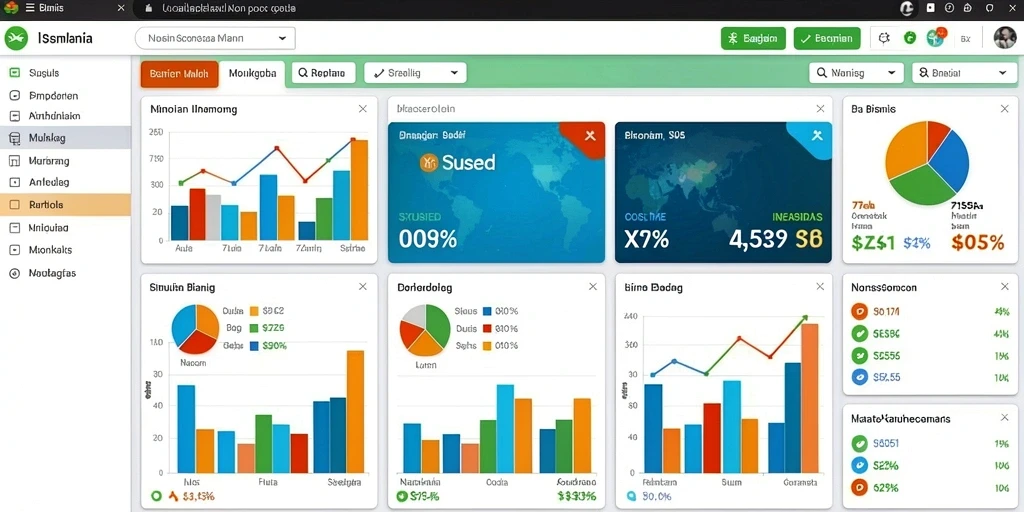Click the settings icon in header
Viewport: 1024px width, 512px height.
coord(884,39)
